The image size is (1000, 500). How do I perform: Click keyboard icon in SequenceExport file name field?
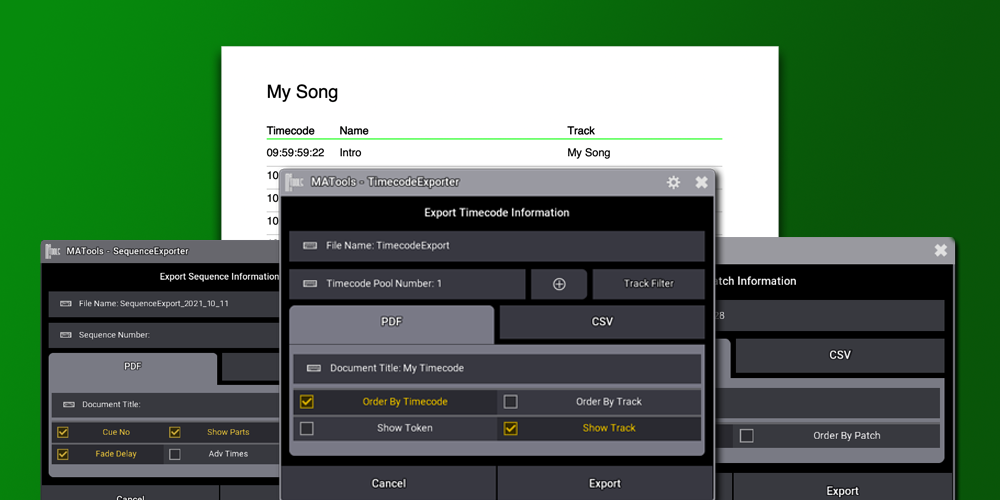(66, 304)
